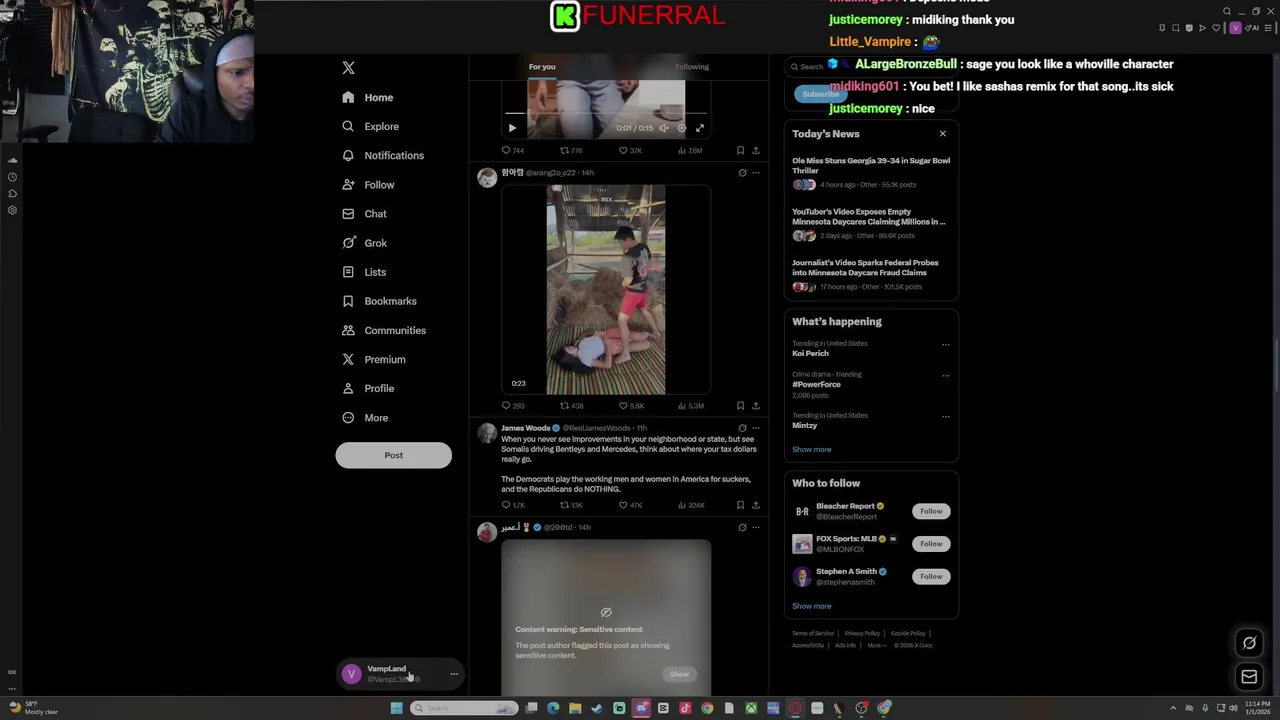Mute the top video's sound
The width and height of the screenshot is (1280, 720).
tap(663, 128)
